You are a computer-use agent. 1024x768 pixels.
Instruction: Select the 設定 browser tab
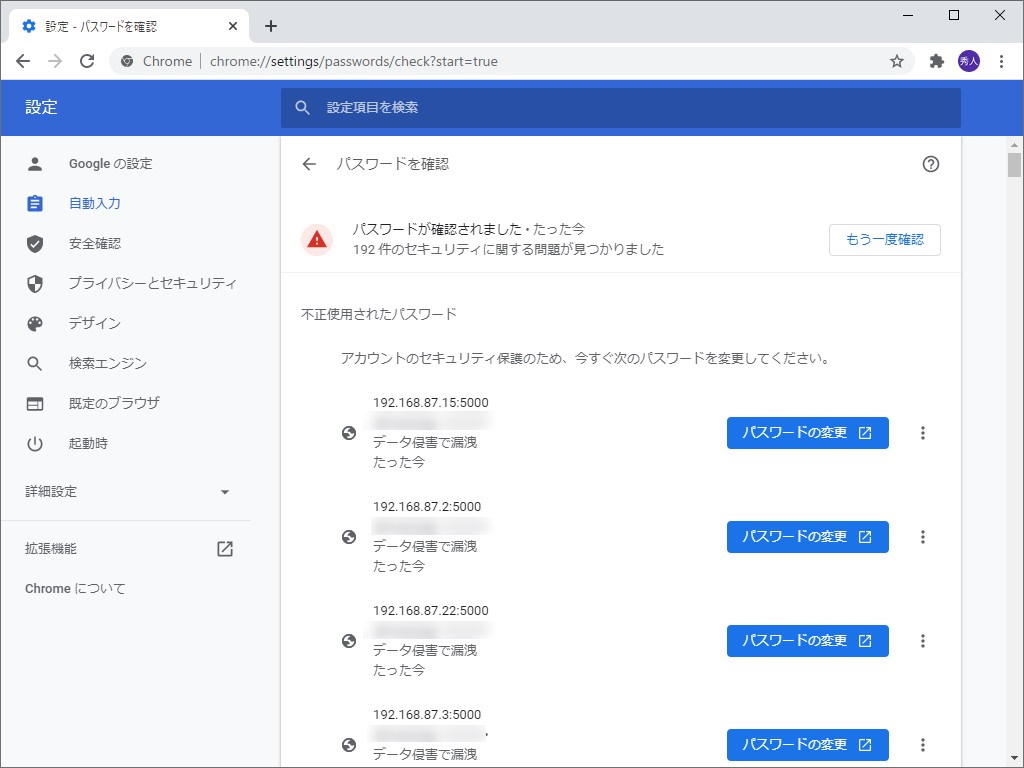click(x=120, y=25)
